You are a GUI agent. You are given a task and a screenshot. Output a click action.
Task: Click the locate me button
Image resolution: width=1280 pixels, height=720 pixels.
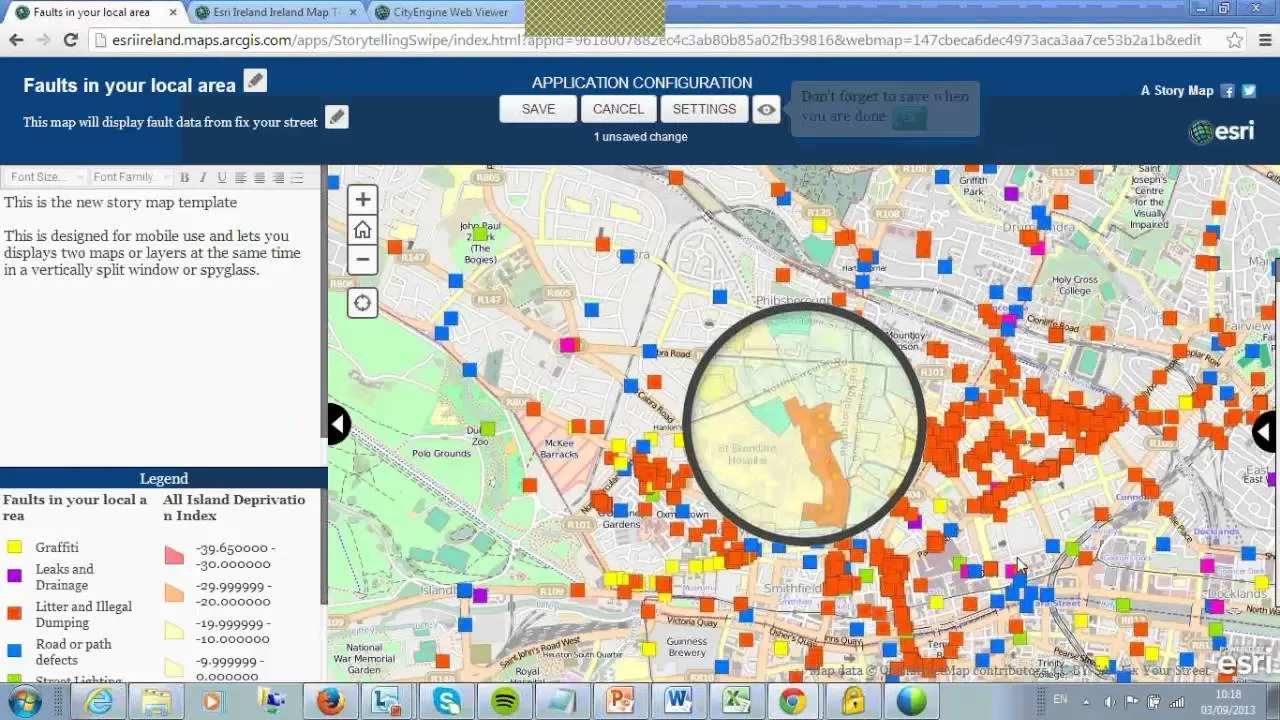tap(362, 303)
